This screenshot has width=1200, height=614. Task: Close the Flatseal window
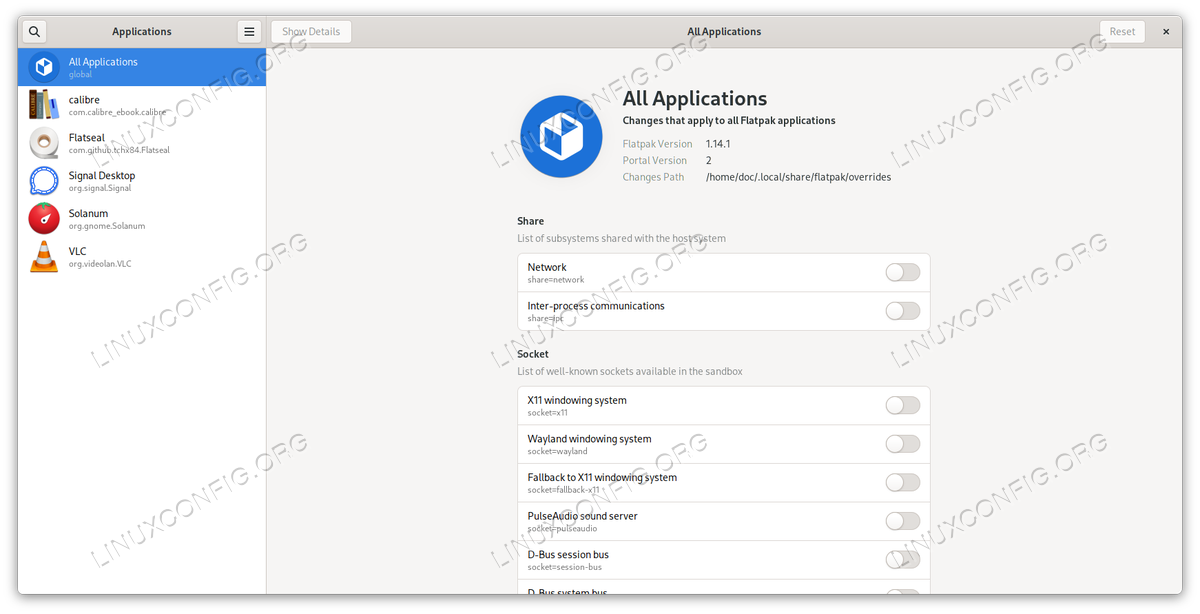pyautogui.click(x=1166, y=31)
